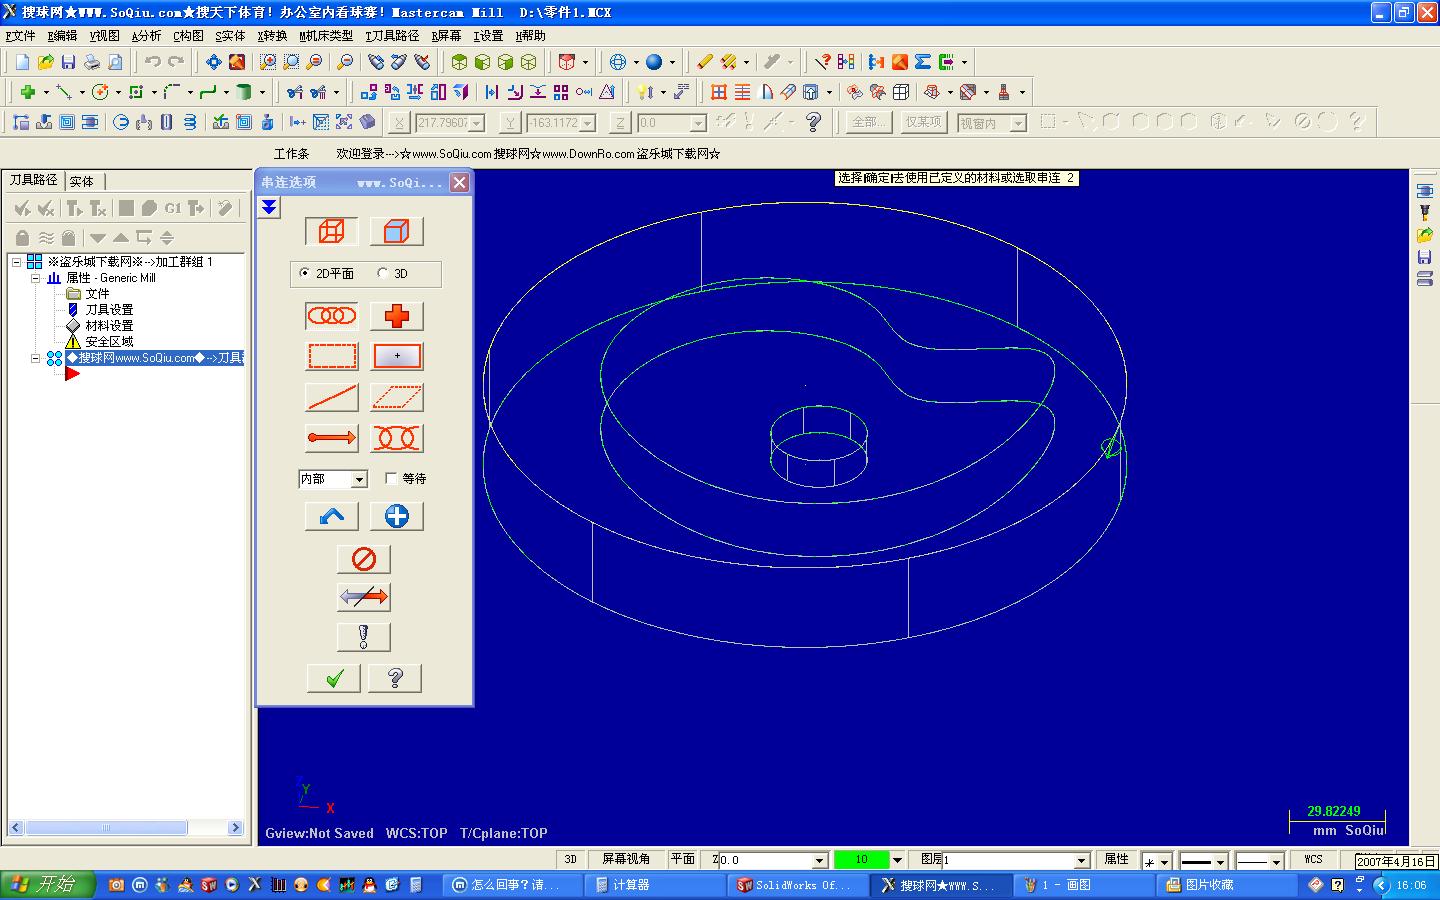Open chaining options exclamation mark button

[364, 637]
